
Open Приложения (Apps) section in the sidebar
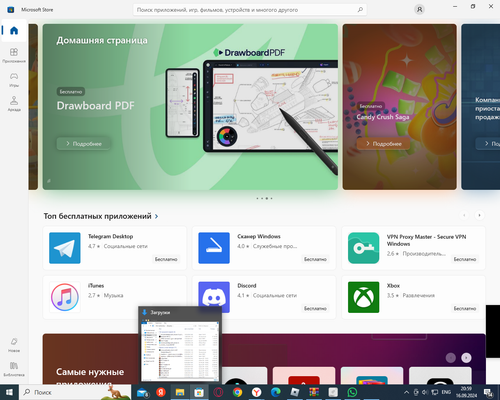coord(14,55)
